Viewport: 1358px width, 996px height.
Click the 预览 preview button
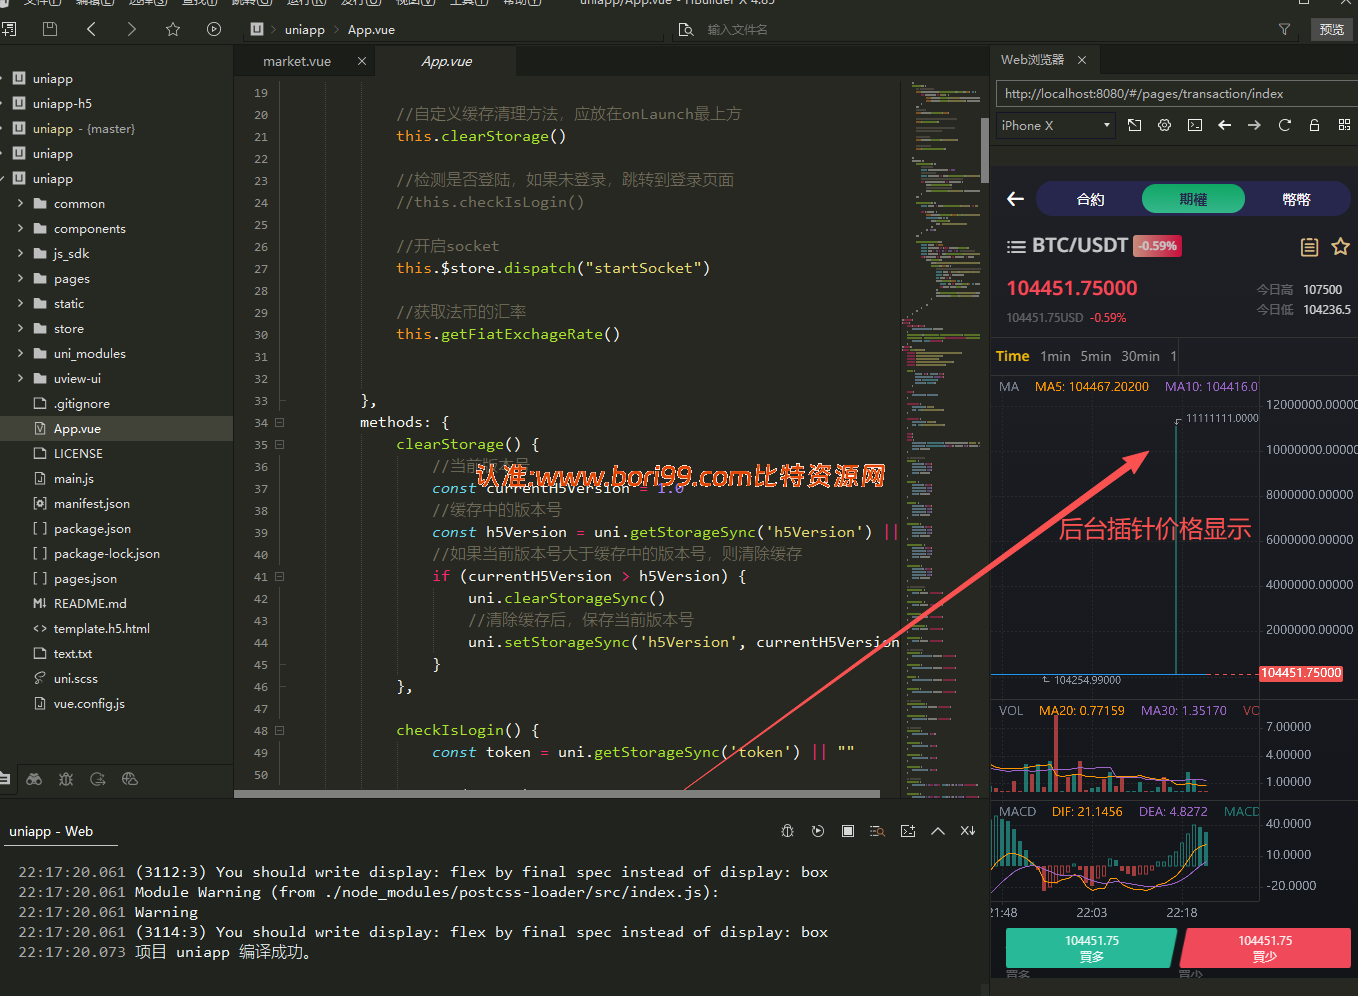pyautogui.click(x=1331, y=30)
